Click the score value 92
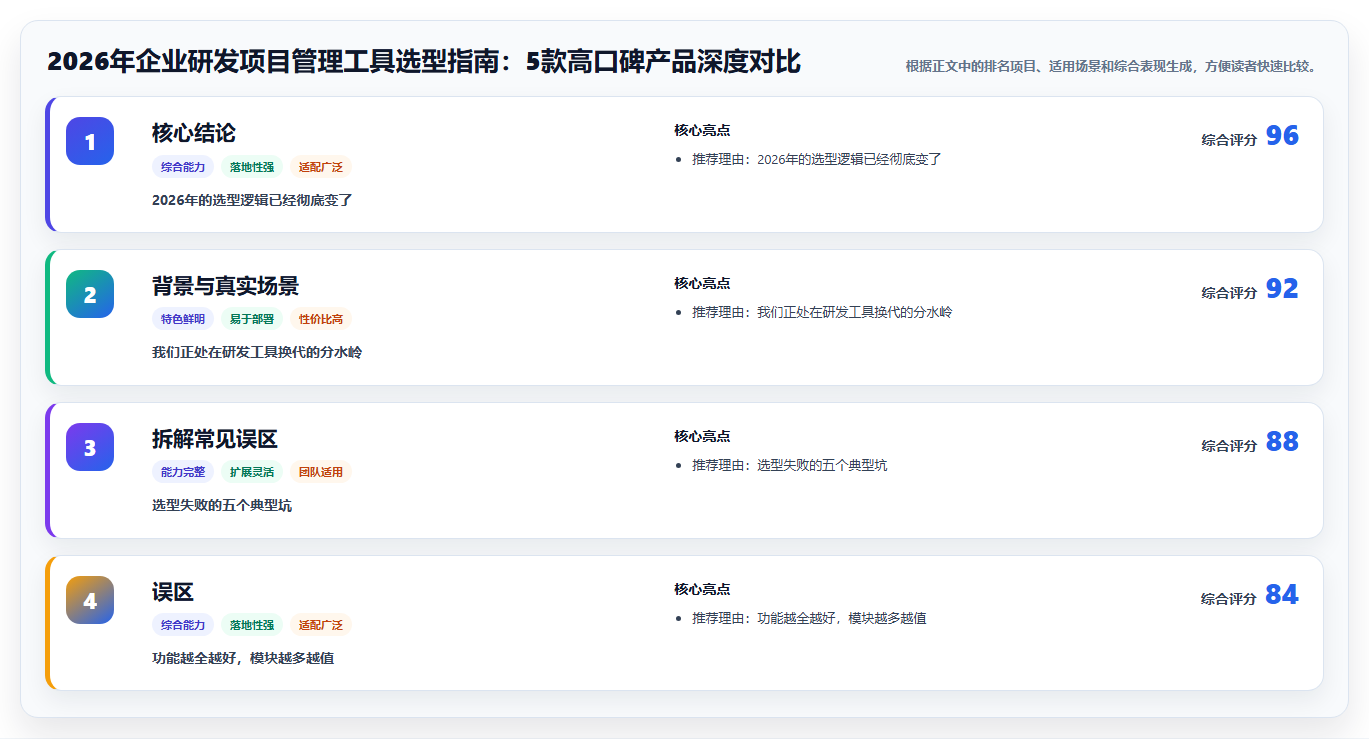The width and height of the screenshot is (1369, 739). [x=1282, y=289]
